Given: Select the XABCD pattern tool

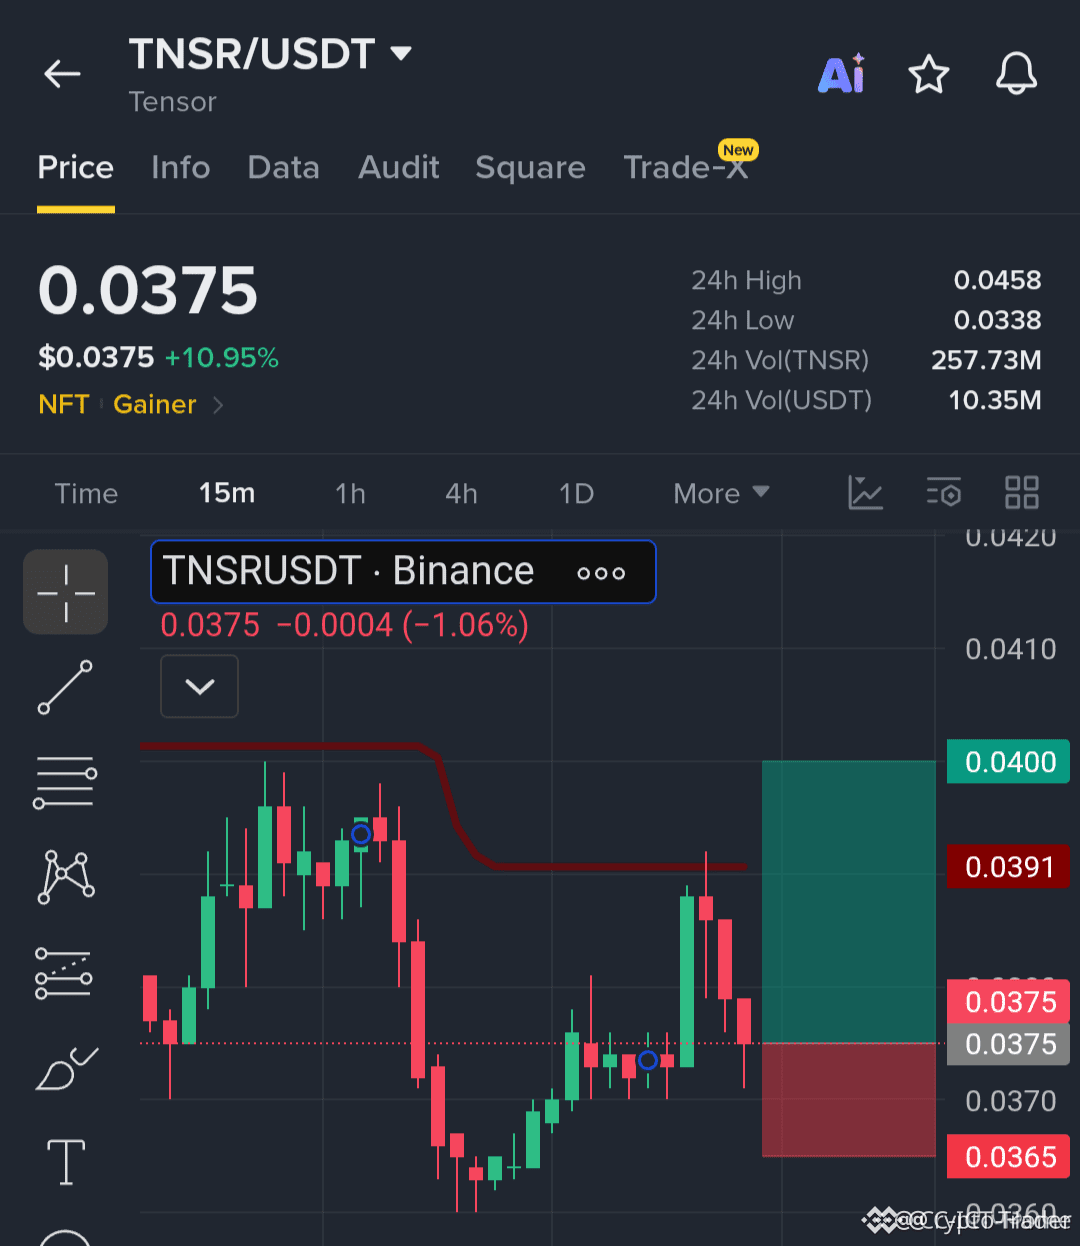Looking at the screenshot, I should point(65,877).
